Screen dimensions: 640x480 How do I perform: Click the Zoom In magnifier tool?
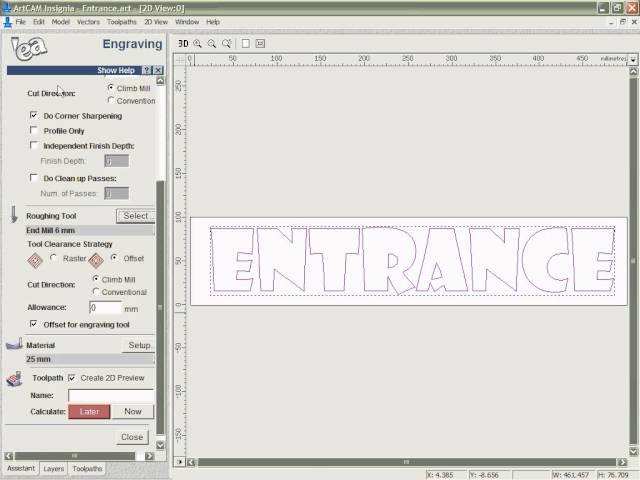click(x=198, y=43)
